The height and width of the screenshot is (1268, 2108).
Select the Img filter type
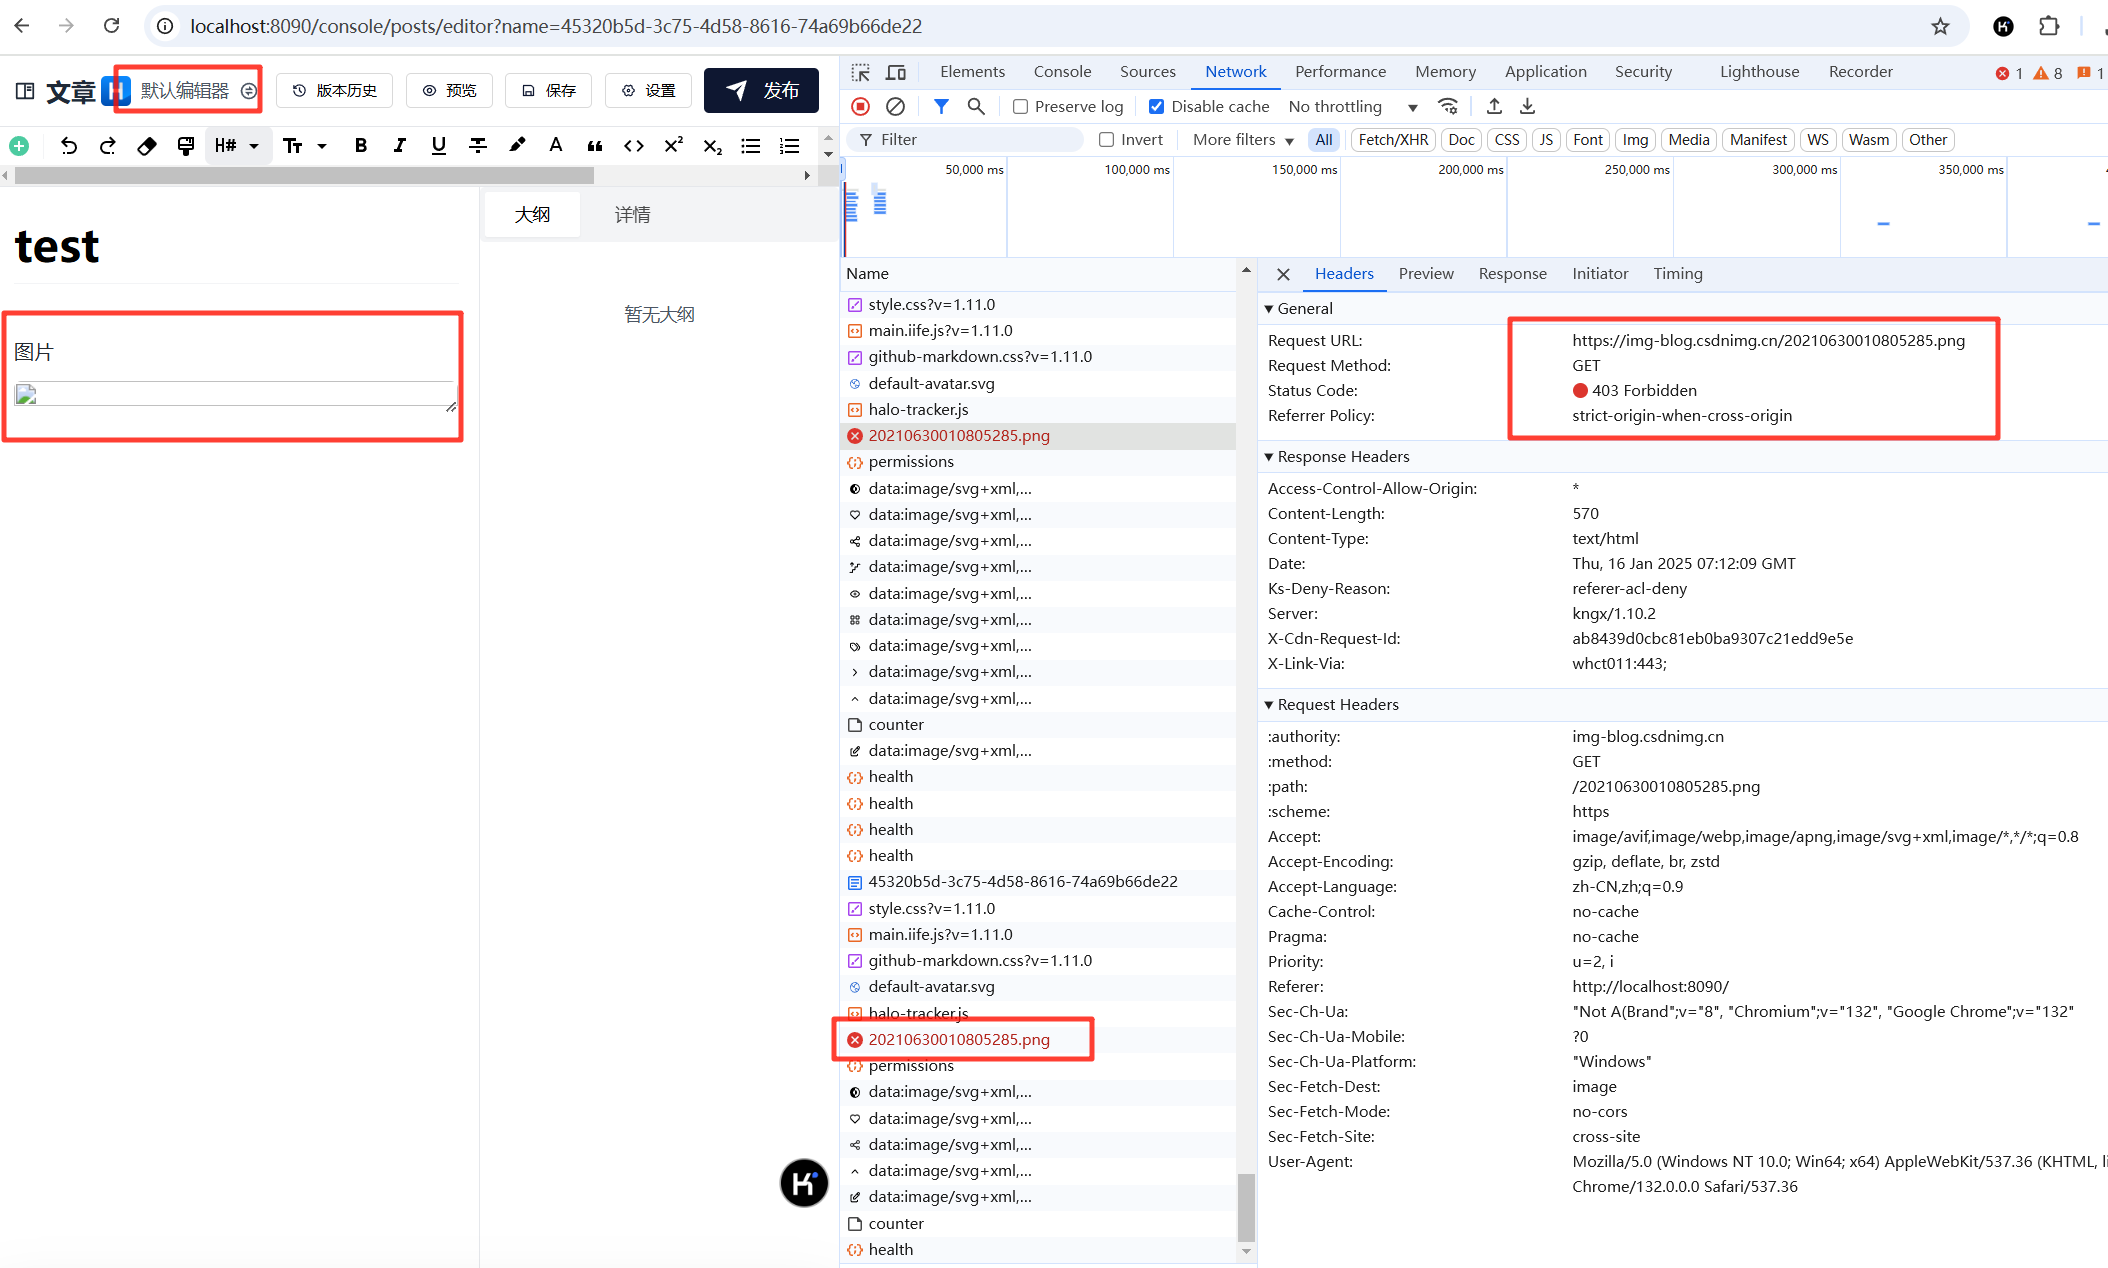tap(1635, 140)
